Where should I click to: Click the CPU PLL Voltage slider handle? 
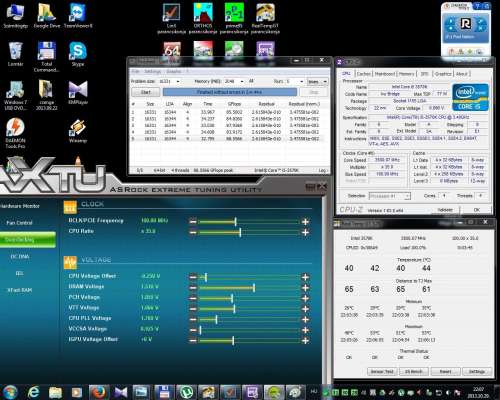[217, 320]
